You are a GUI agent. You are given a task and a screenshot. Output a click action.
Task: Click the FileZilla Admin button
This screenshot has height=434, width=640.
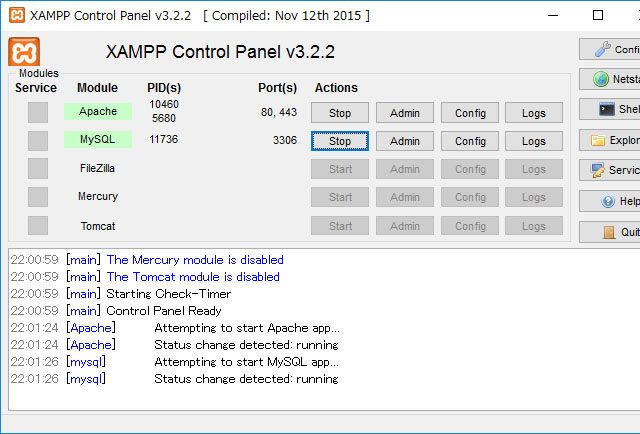pos(404,169)
